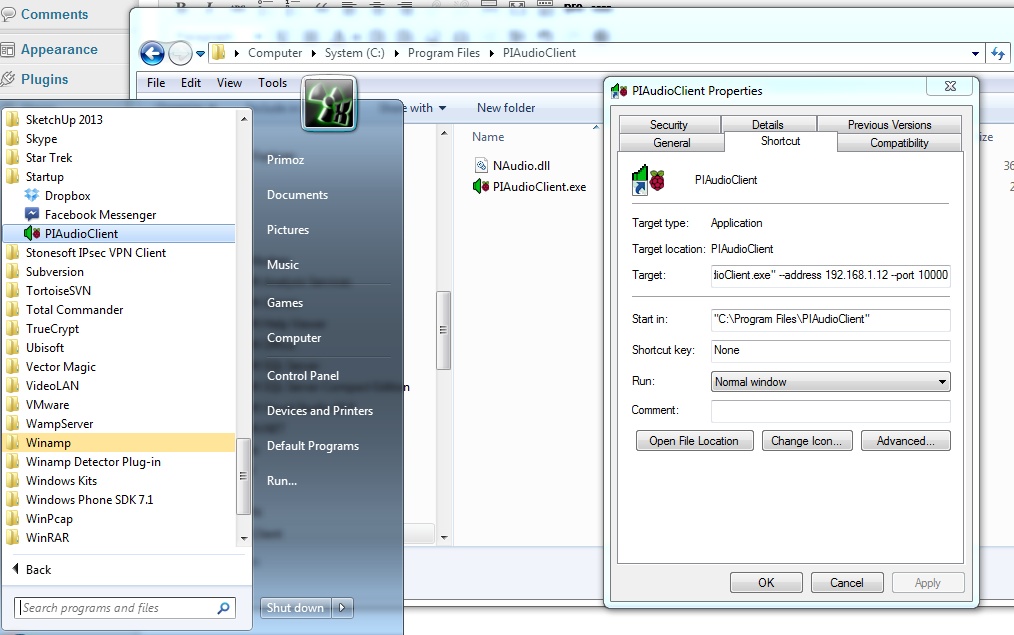The width and height of the screenshot is (1014, 635).
Task: Click the Dropbox icon in Startup folder
Action: pos(32,195)
